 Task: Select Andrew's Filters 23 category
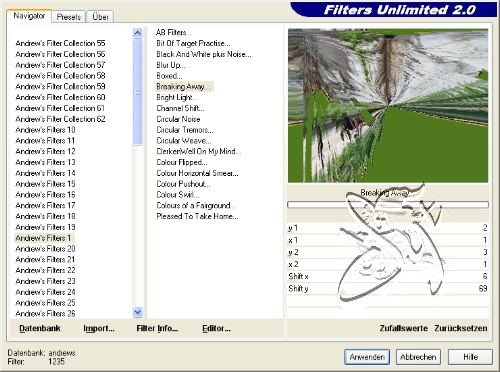tap(45, 281)
